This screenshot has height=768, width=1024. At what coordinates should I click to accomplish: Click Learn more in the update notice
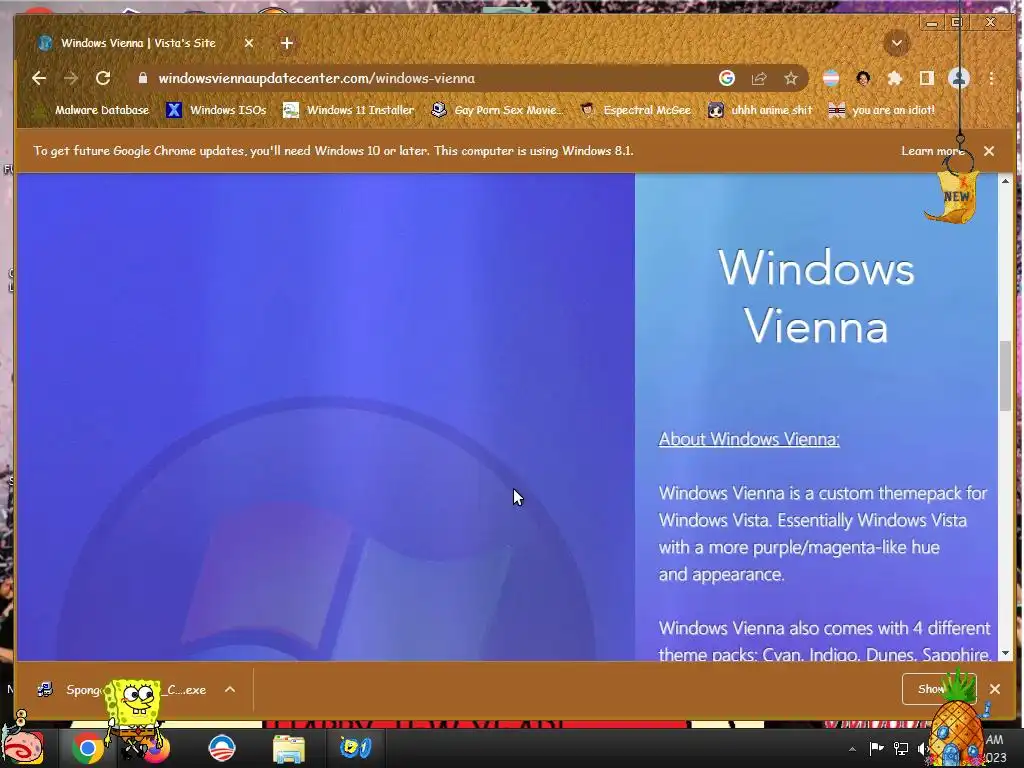932,151
